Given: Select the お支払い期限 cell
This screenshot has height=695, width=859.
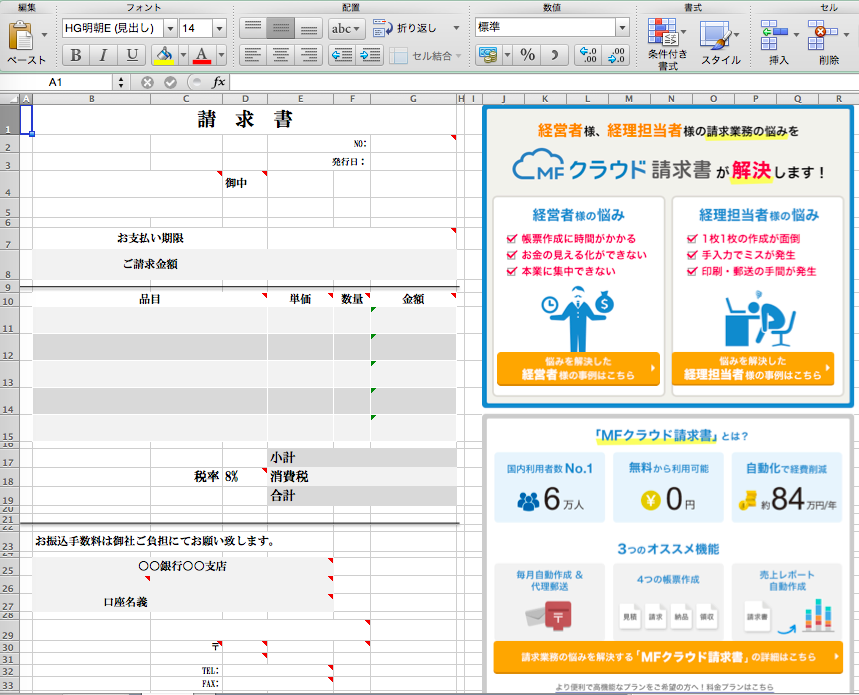Looking at the screenshot, I should (150, 238).
